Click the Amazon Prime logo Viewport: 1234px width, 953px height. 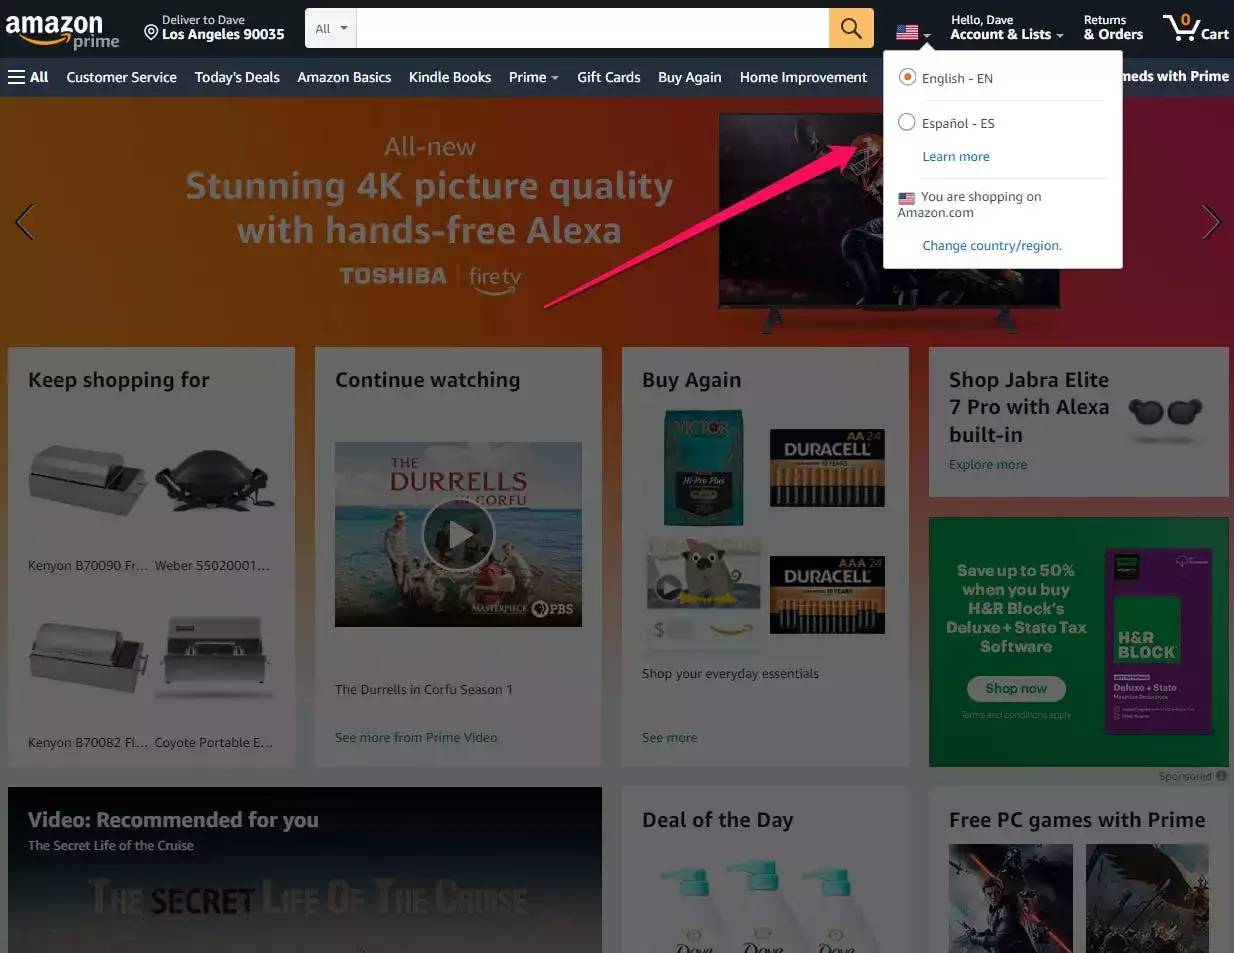tap(61, 30)
